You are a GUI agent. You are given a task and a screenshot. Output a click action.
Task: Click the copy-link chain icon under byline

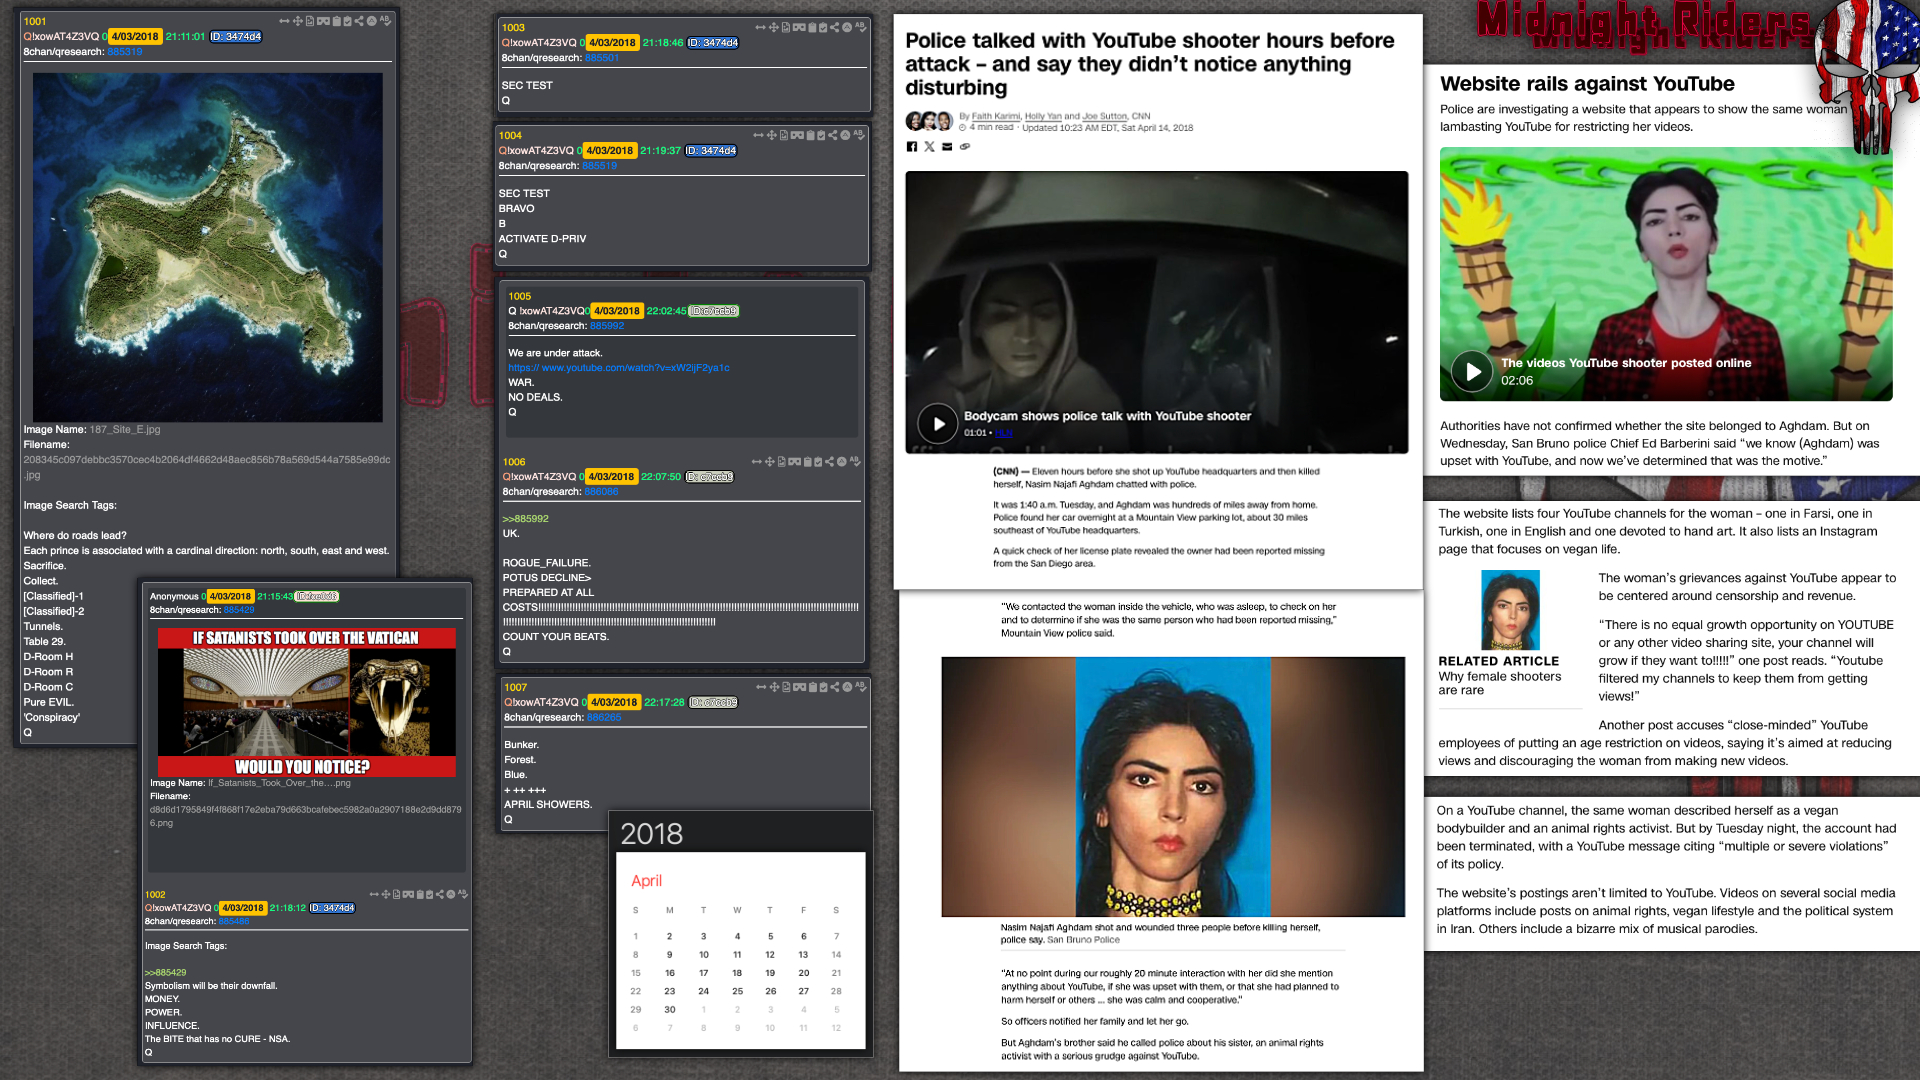click(965, 147)
